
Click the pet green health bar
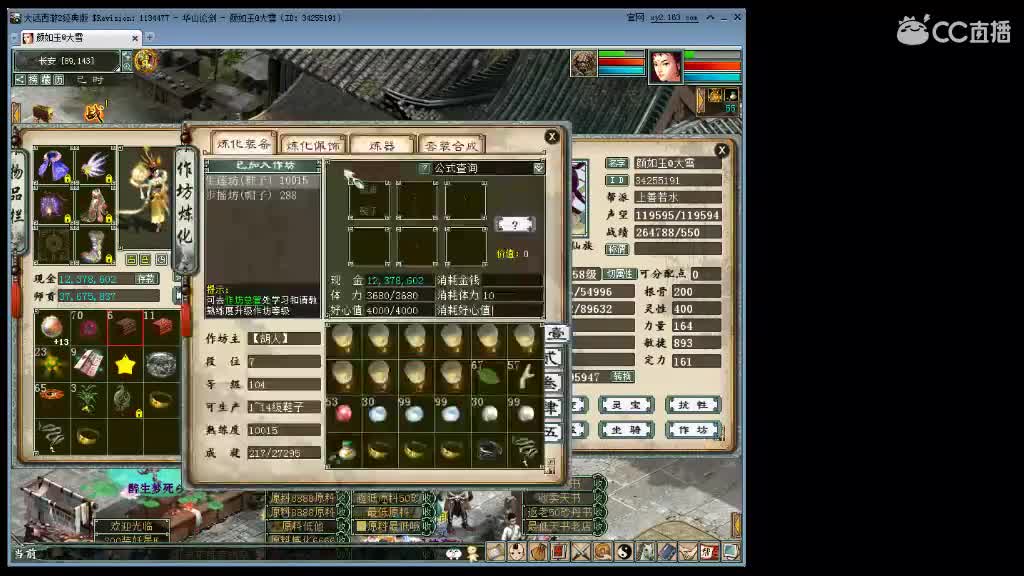click(621, 54)
